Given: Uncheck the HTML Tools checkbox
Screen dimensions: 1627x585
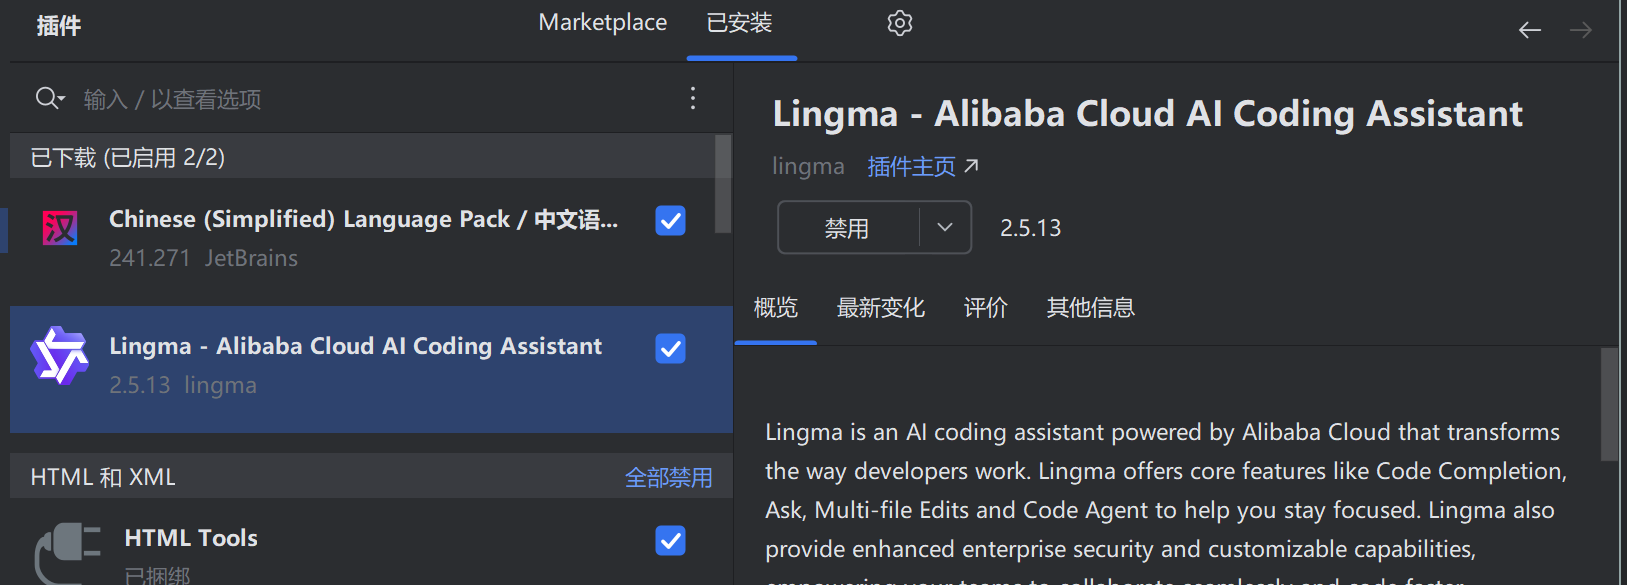Looking at the screenshot, I should pos(670,540).
